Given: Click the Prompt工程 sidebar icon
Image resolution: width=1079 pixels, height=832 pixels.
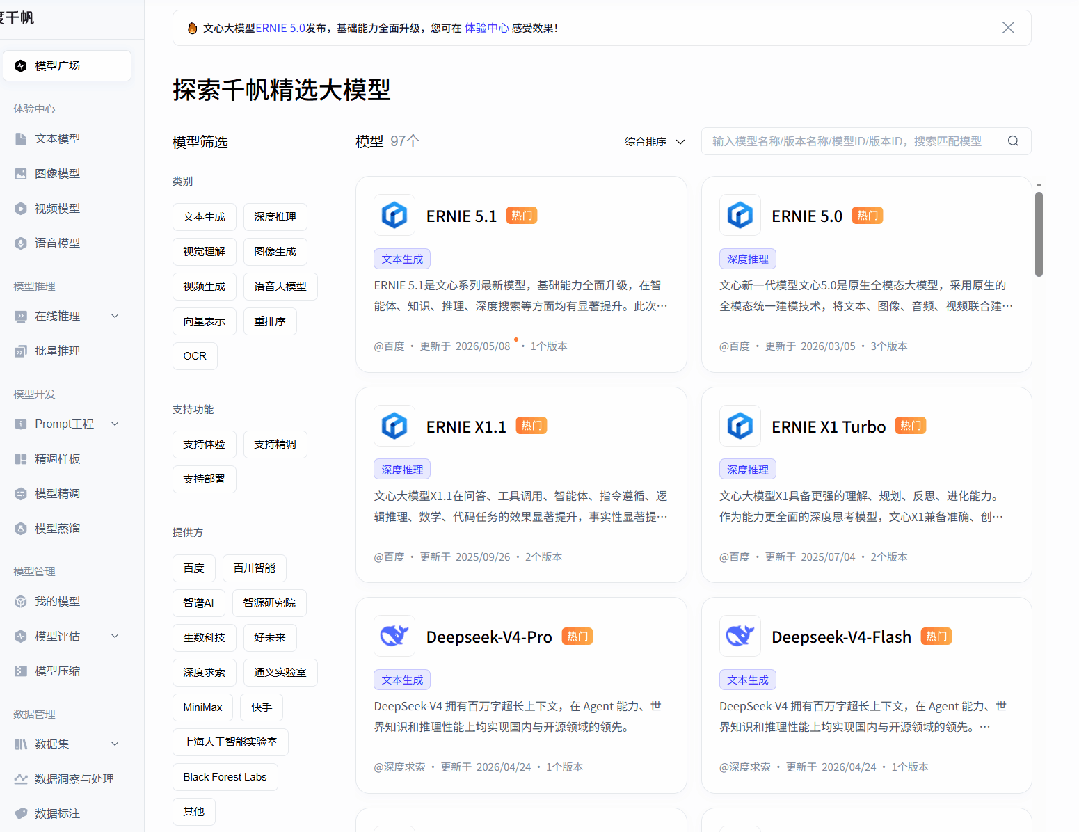Looking at the screenshot, I should click(21, 424).
